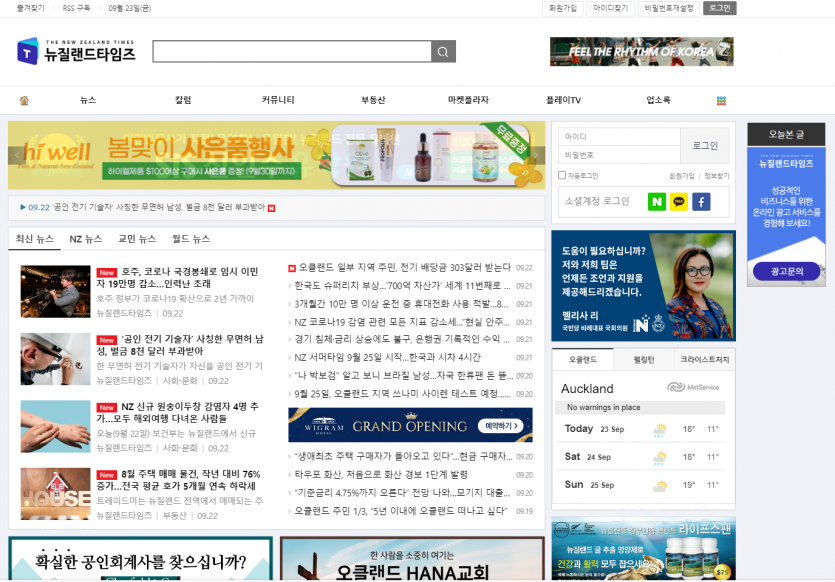Show previous banner with left arrow
The height and width of the screenshot is (582, 835).
[17, 155]
